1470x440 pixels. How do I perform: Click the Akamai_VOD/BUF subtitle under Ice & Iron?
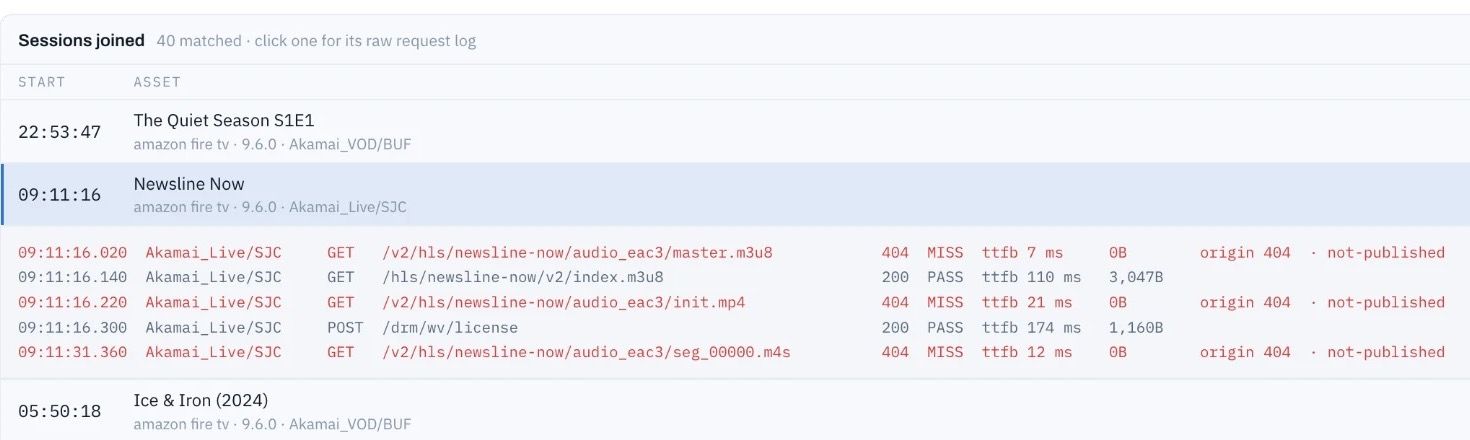coord(350,424)
